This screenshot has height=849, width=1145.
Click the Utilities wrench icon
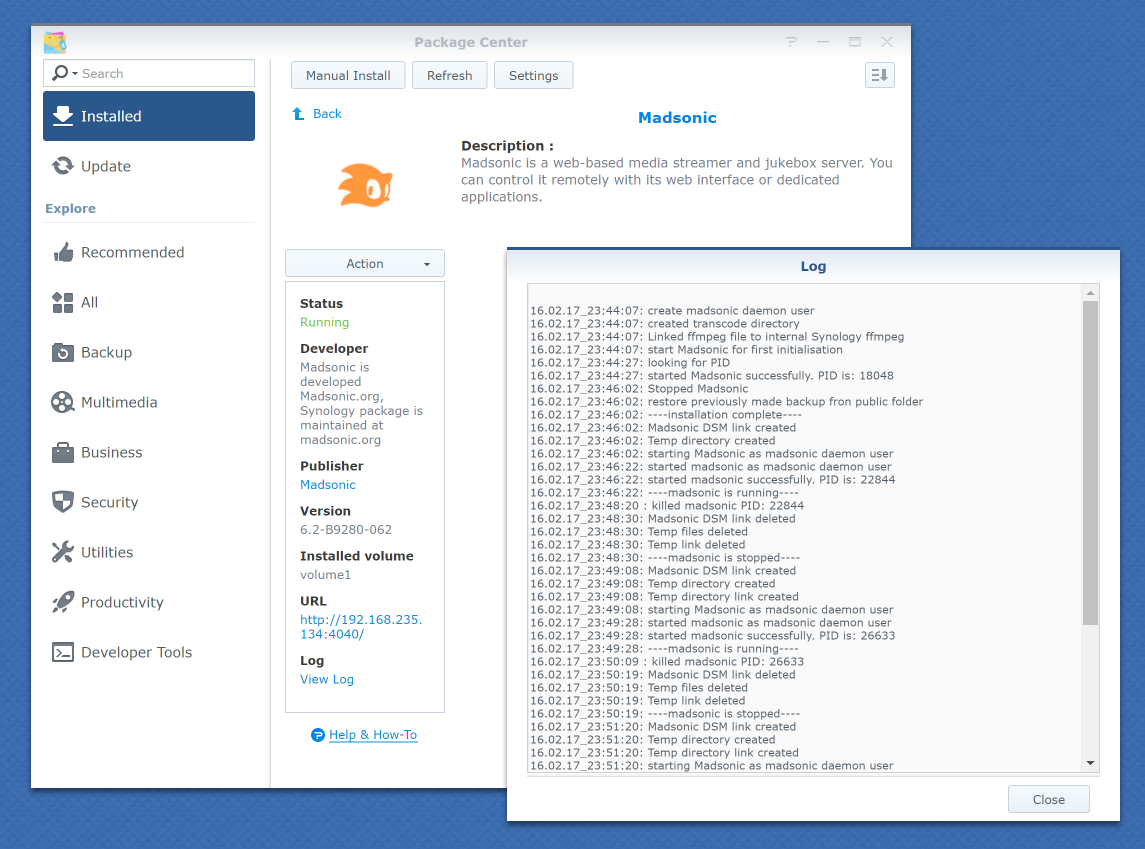63,553
